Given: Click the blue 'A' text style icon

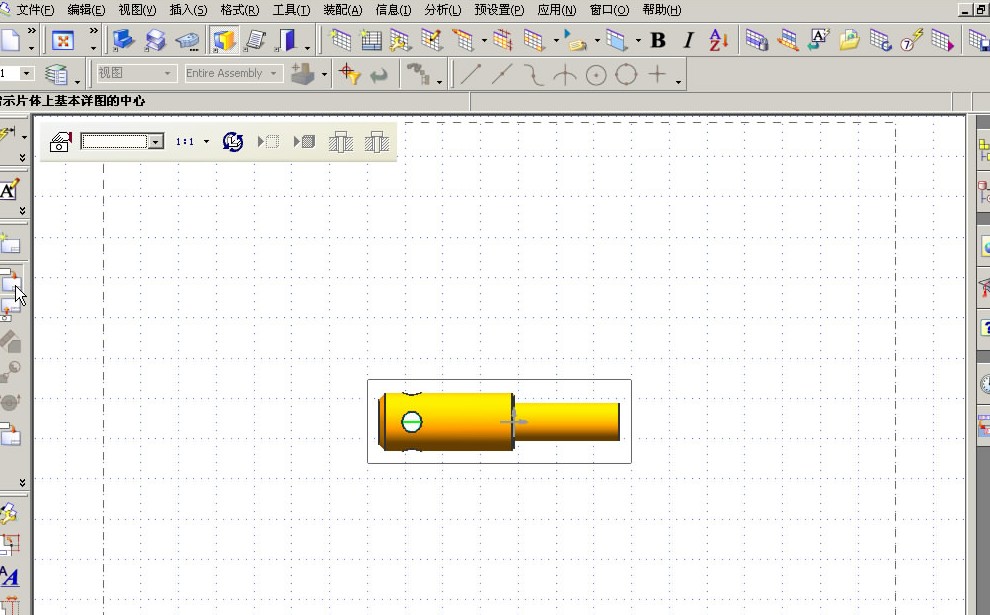Looking at the screenshot, I should [x=9, y=576].
